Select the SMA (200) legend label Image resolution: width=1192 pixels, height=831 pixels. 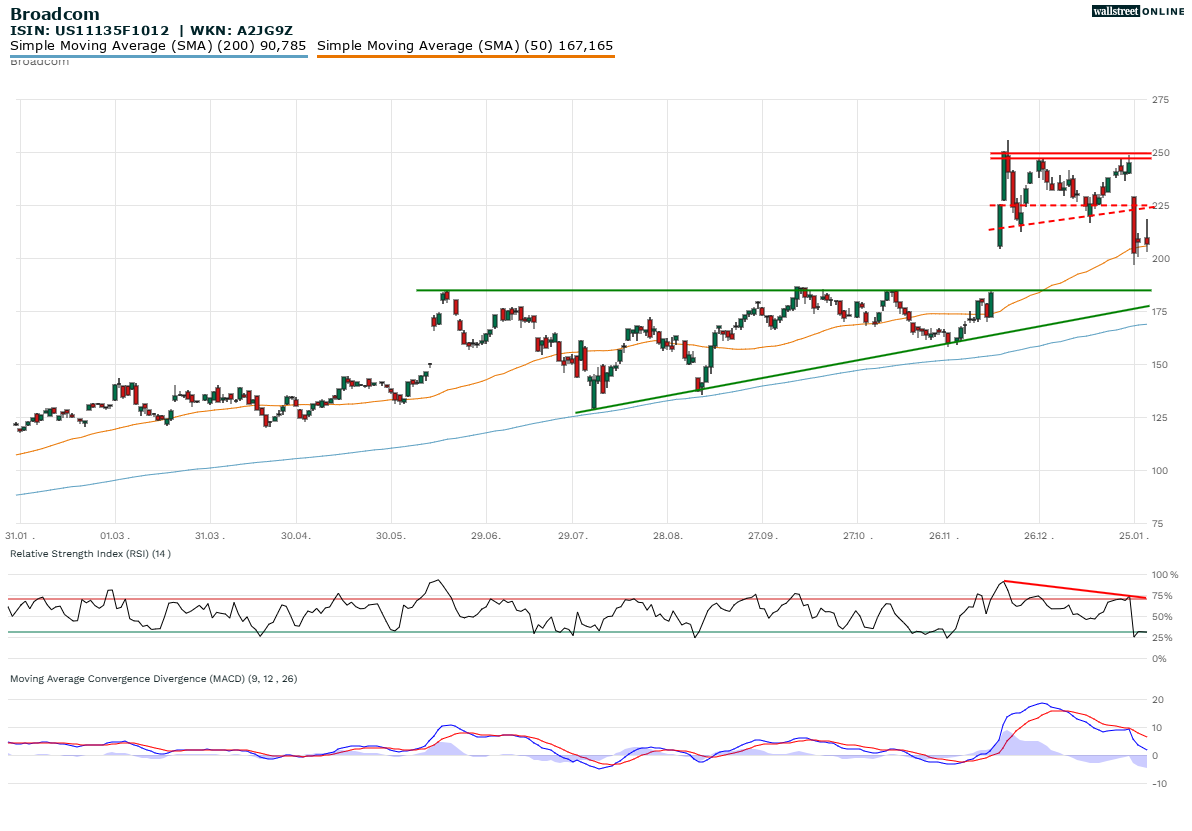[158, 46]
